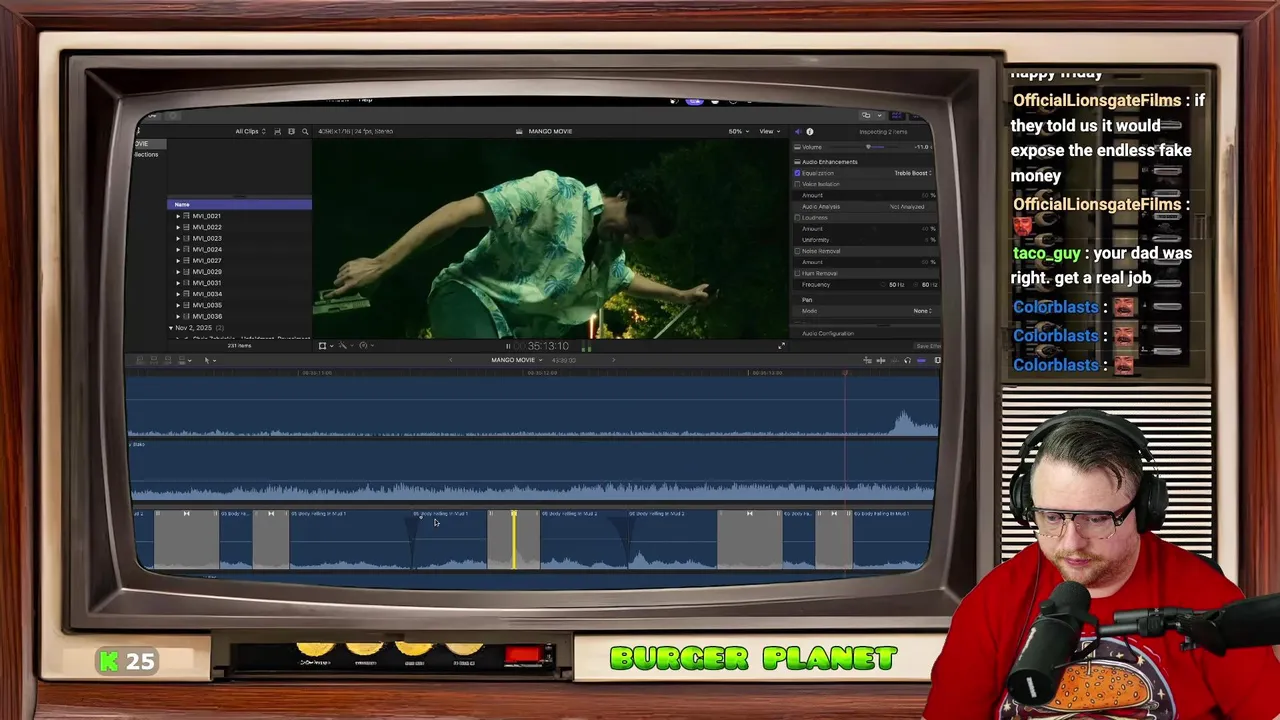Click transition icon on first gray clip
The width and height of the screenshot is (1280, 720).
click(186, 513)
